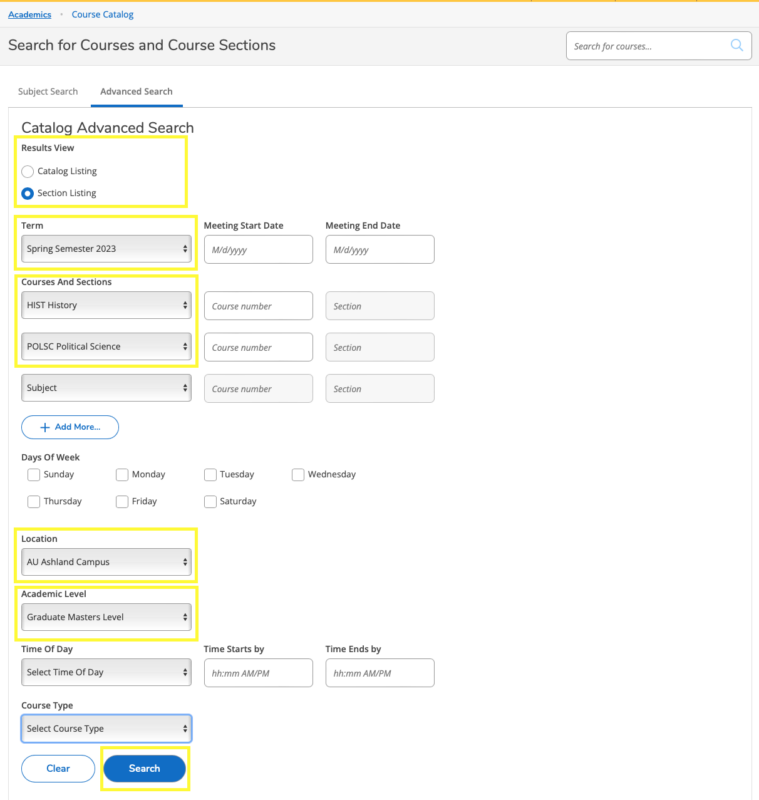The height and width of the screenshot is (800, 759).
Task: Open the Select Course Type dropdown
Action: (x=106, y=728)
